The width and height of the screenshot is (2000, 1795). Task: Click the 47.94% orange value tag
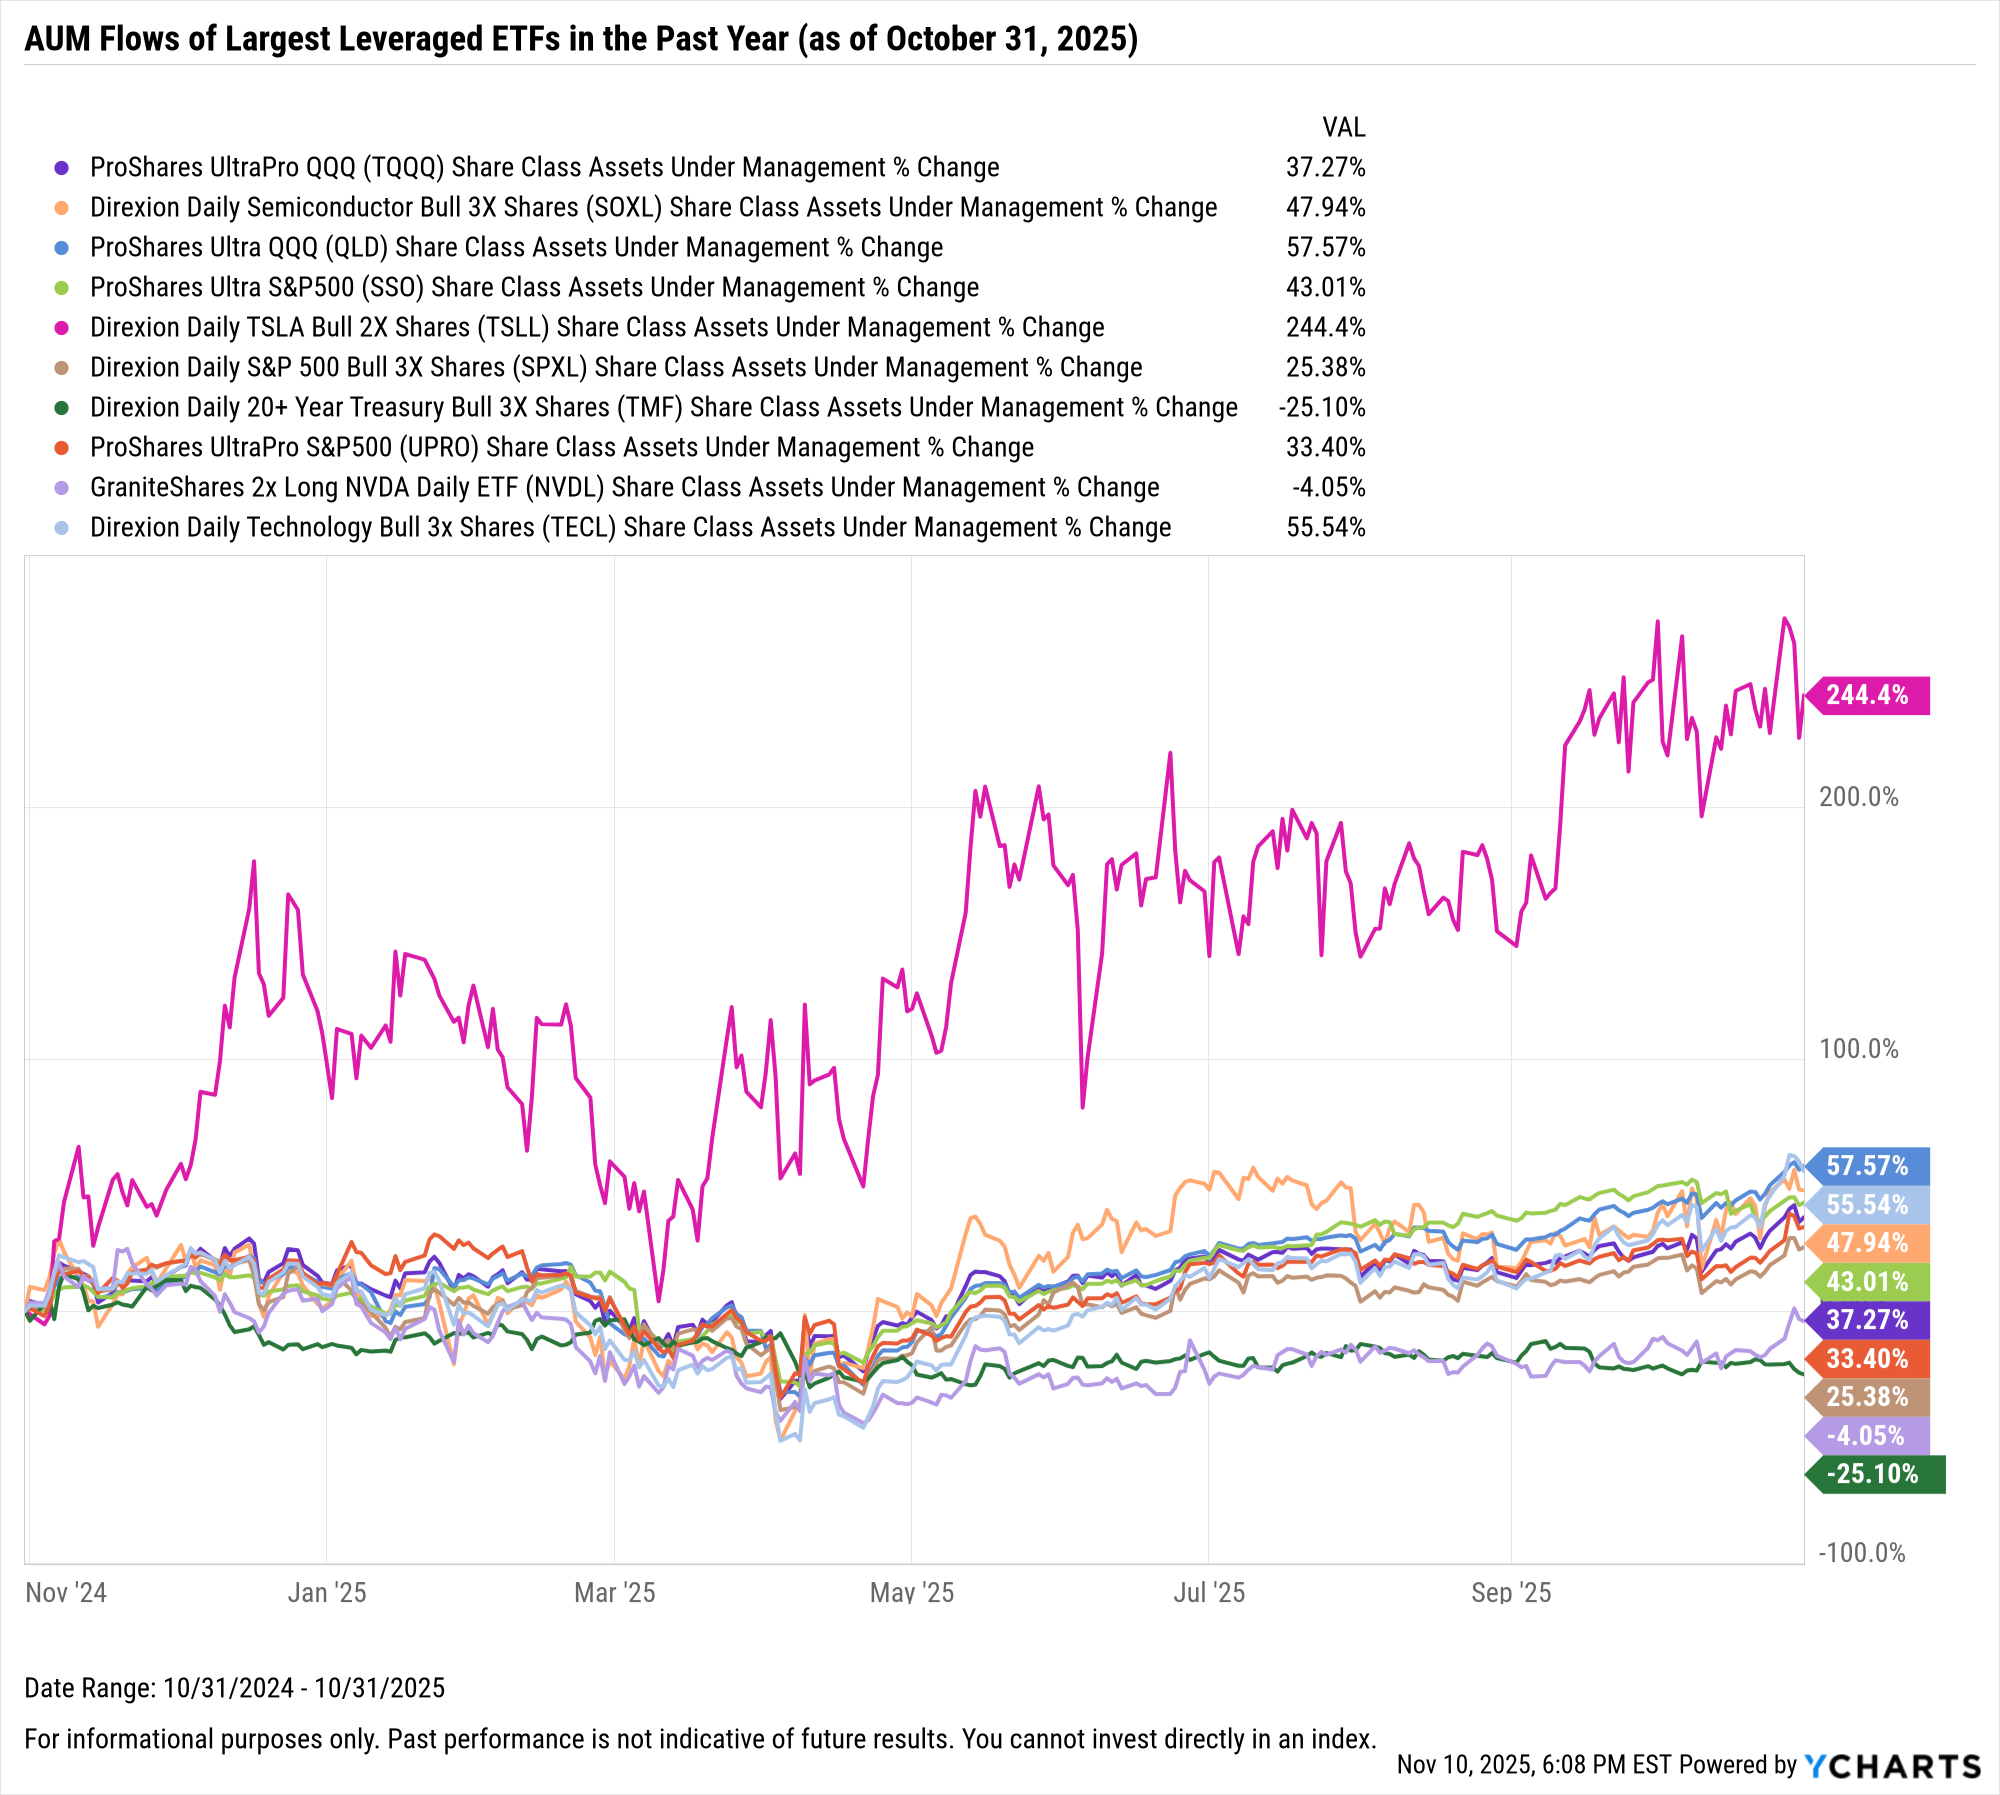tap(1867, 1243)
